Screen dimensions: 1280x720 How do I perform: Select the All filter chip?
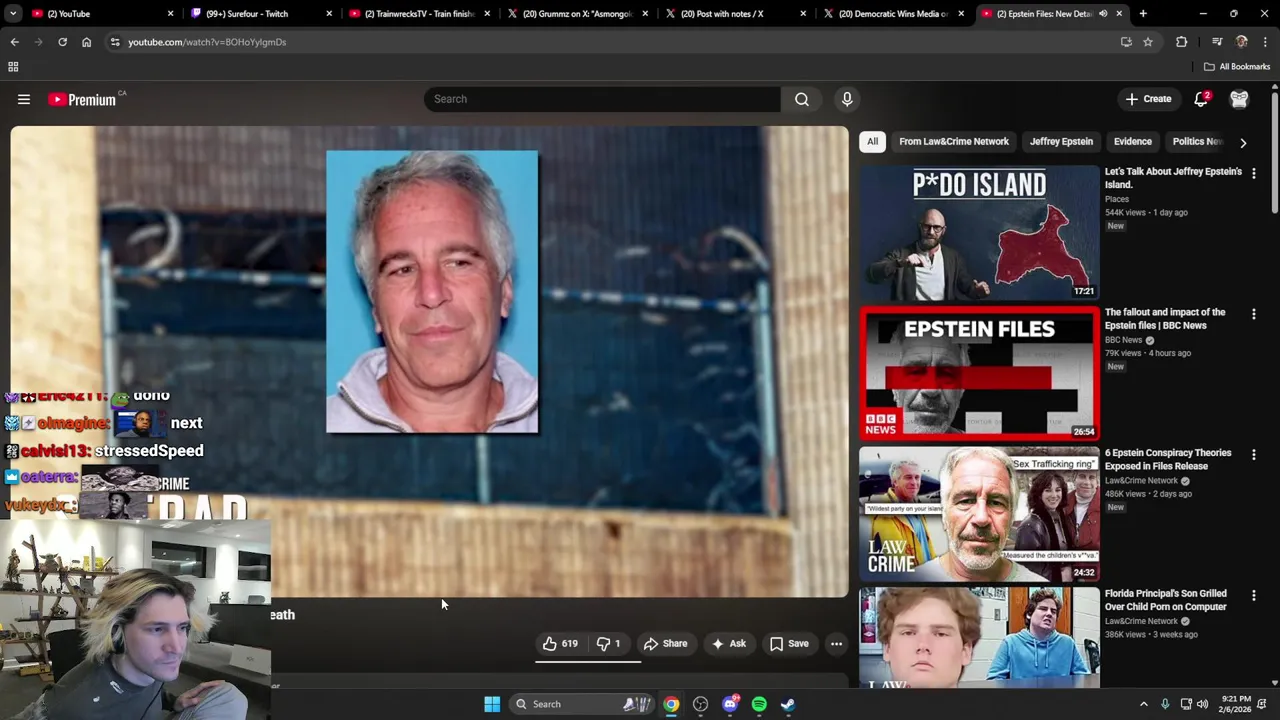pyautogui.click(x=872, y=142)
